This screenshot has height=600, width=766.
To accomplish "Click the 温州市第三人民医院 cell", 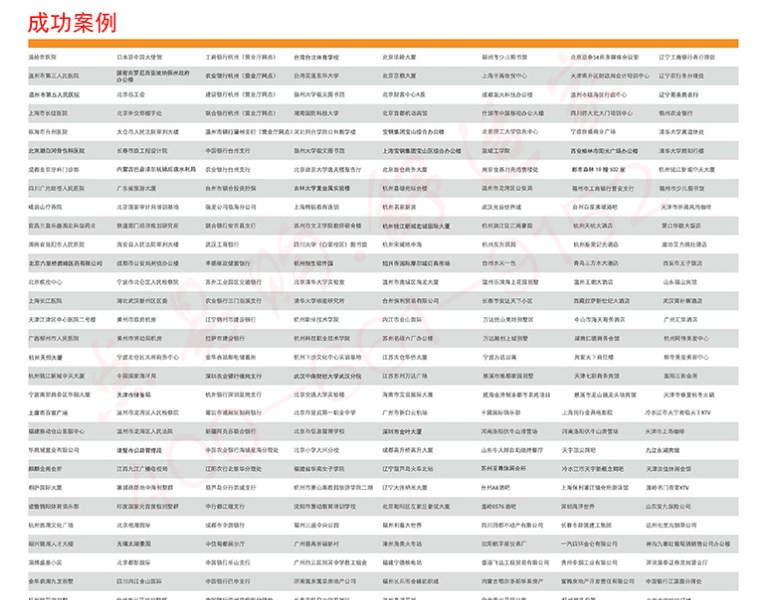I will point(53,76).
